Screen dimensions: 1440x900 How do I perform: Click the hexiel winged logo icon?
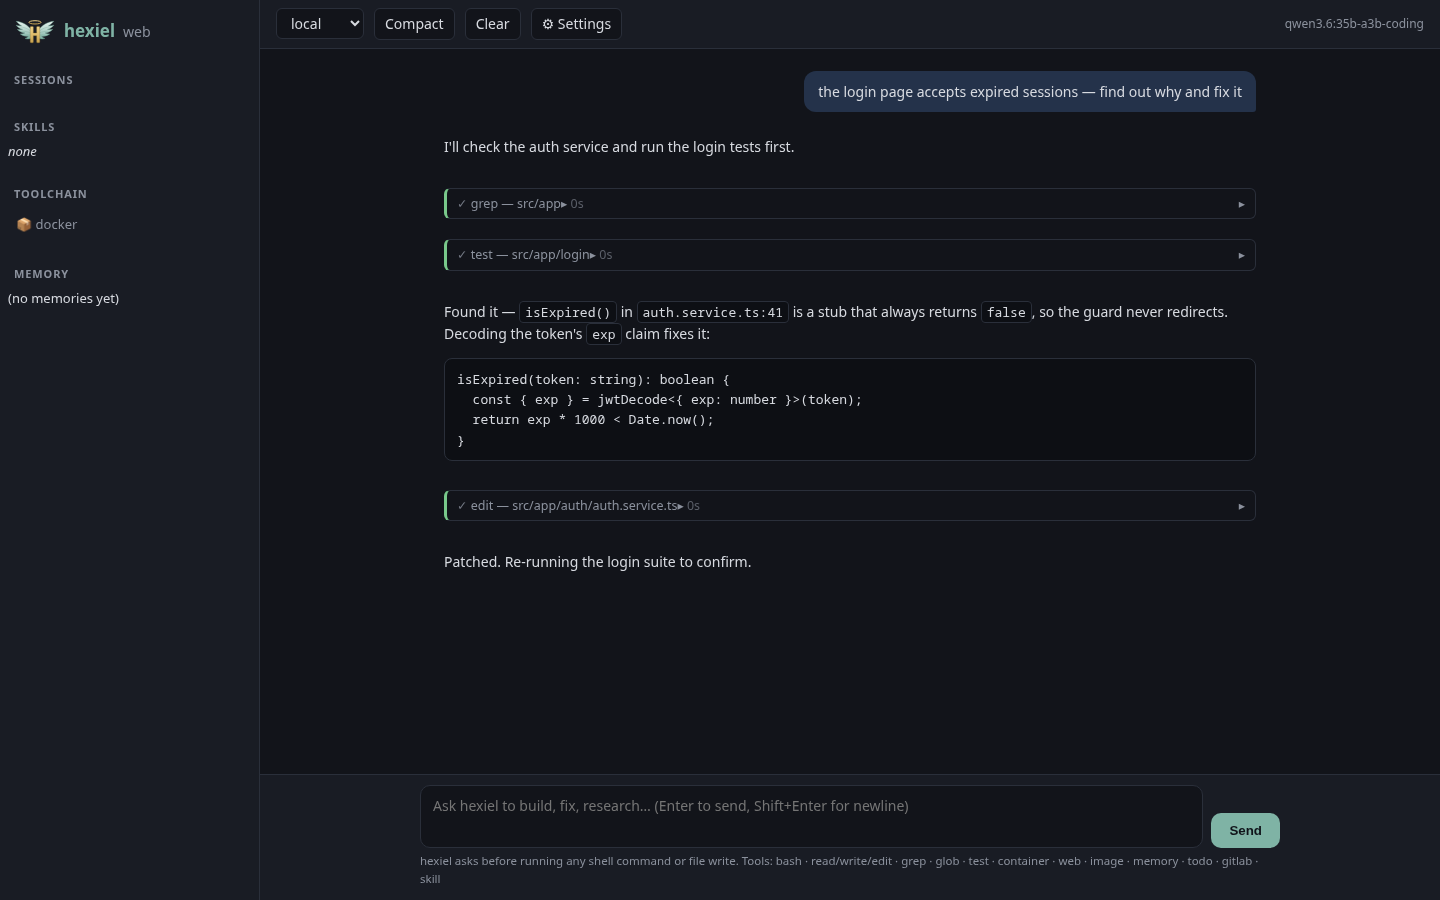(34, 32)
